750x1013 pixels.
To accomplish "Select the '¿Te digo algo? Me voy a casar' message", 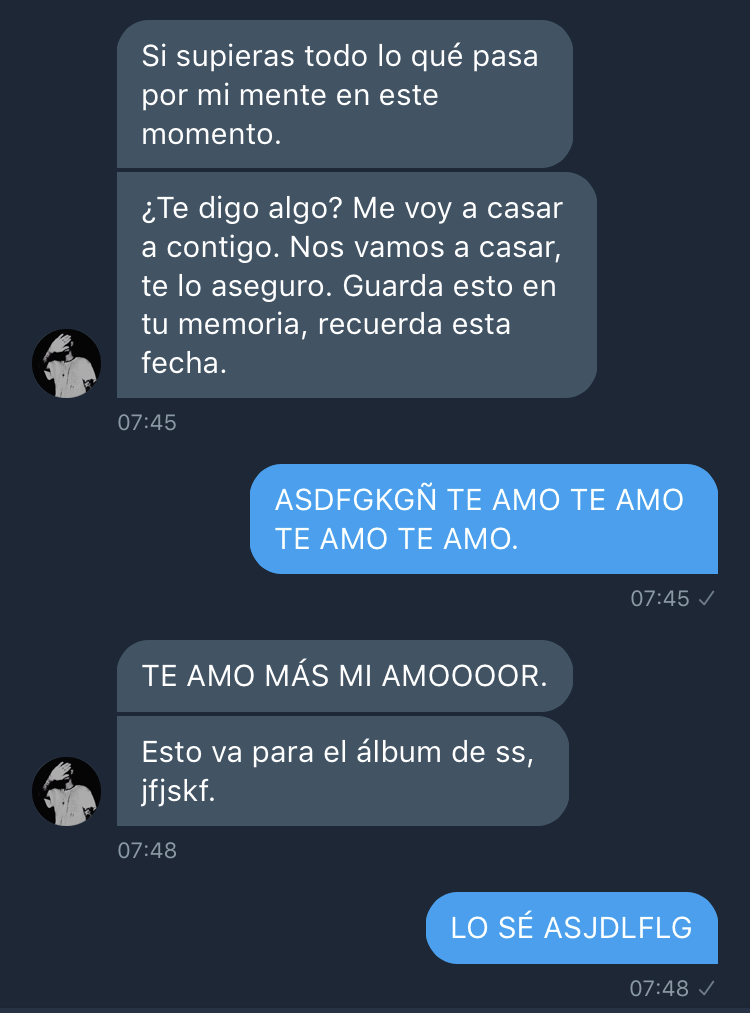I will [x=357, y=285].
